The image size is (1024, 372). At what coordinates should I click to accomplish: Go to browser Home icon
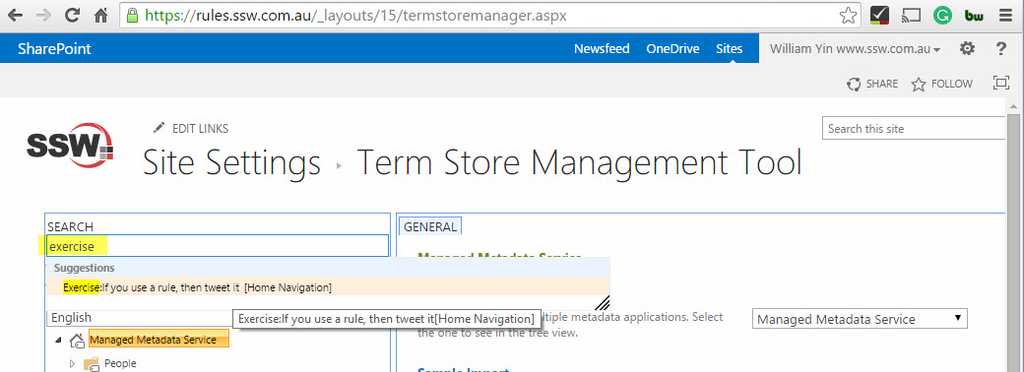(101, 15)
